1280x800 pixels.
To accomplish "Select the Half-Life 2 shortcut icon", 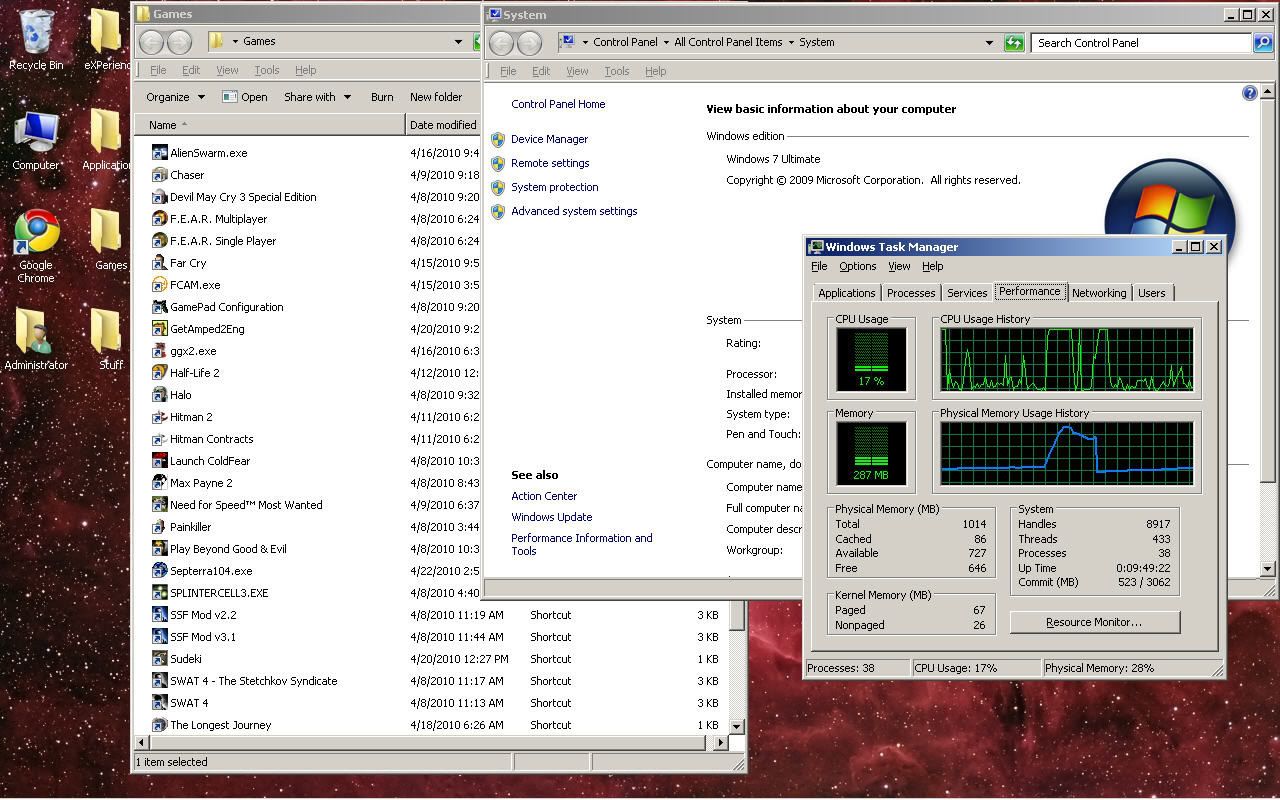I will [x=159, y=373].
